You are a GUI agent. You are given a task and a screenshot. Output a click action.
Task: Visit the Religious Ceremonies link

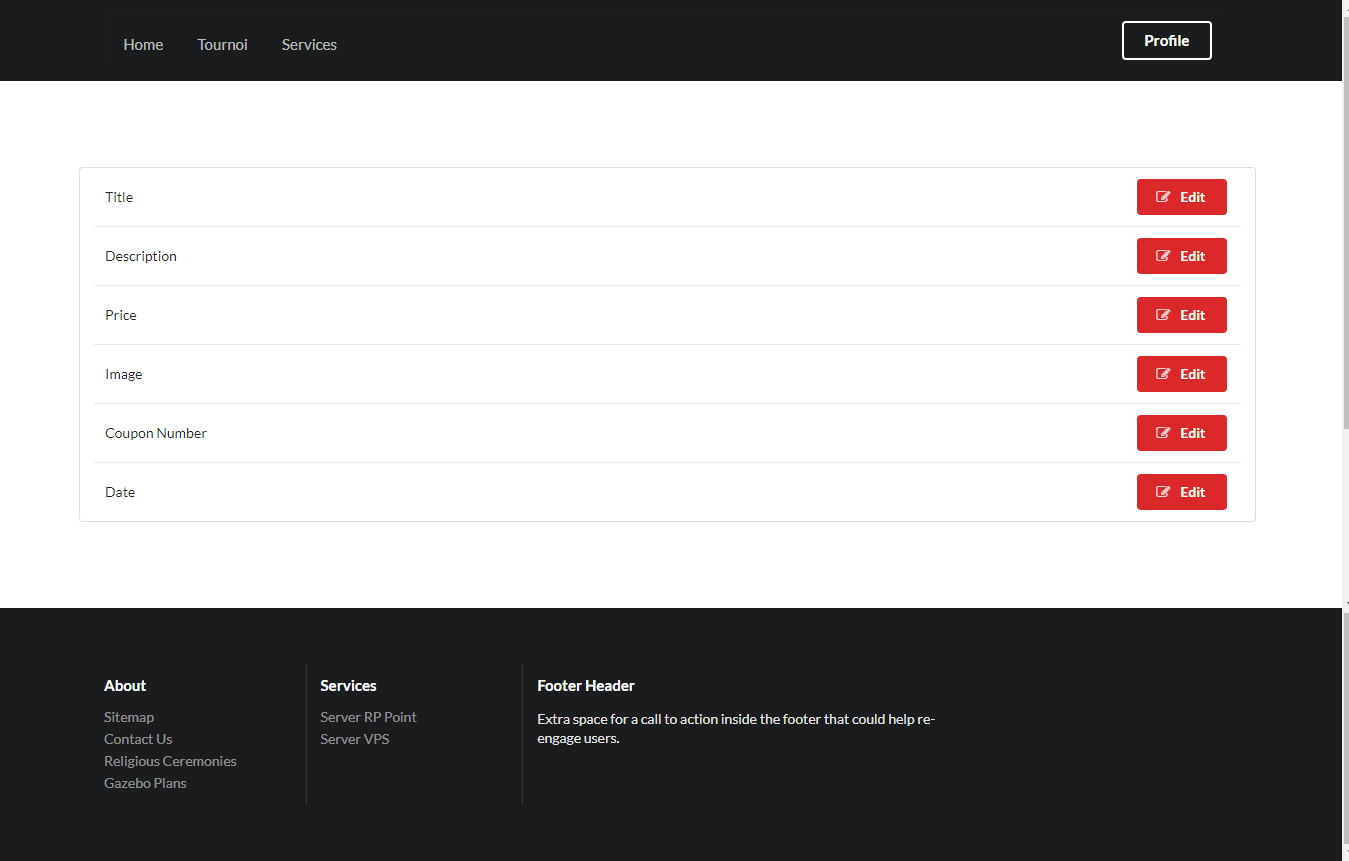point(170,761)
